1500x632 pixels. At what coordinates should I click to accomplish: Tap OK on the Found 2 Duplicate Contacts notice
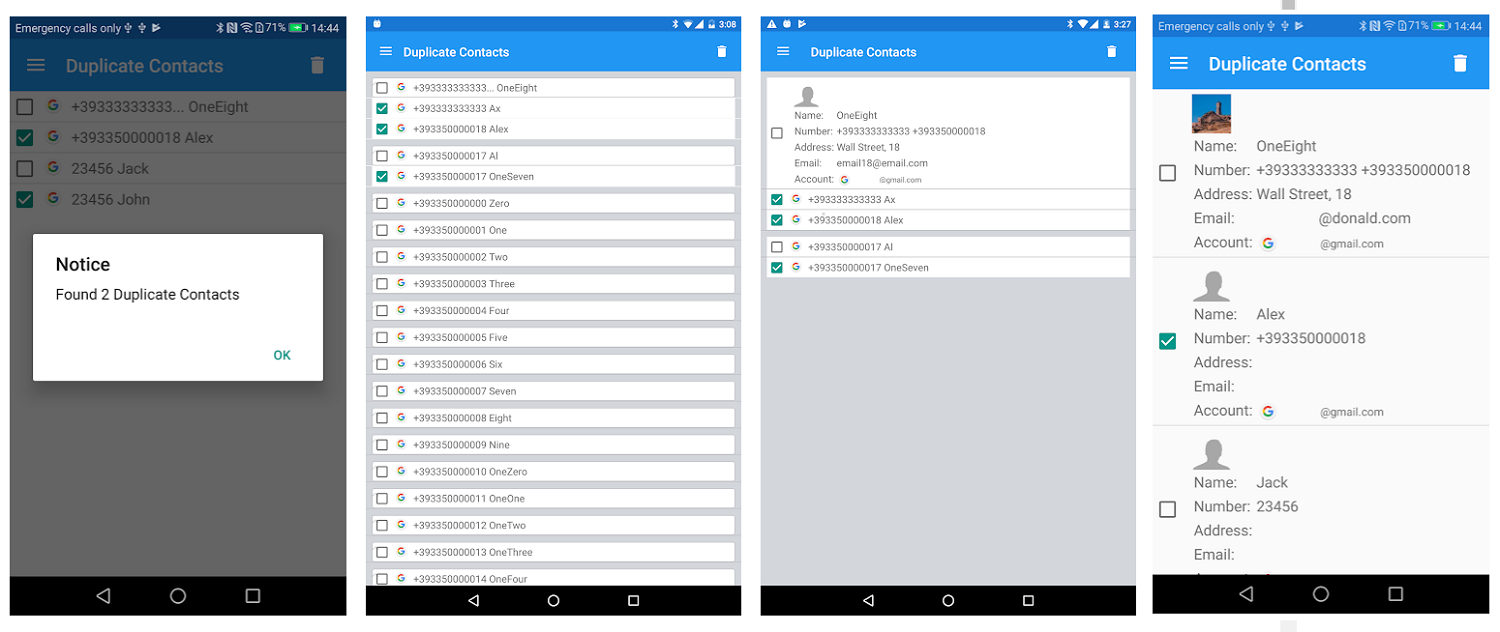(282, 355)
